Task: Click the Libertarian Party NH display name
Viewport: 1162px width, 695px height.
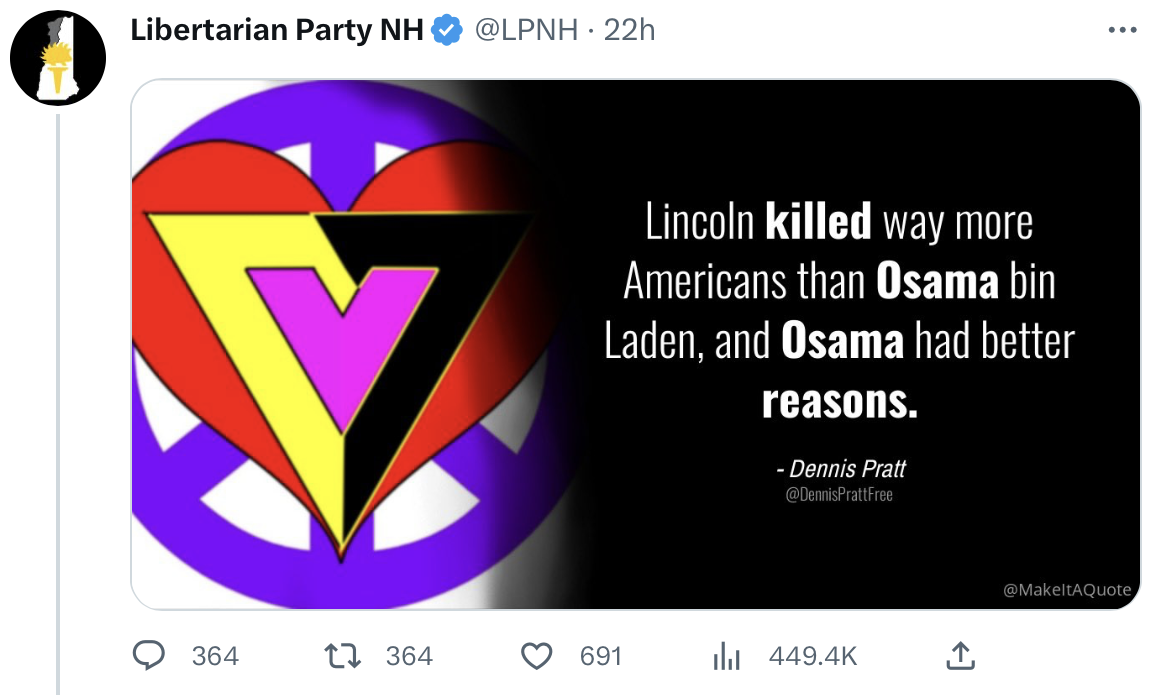Action: tap(278, 31)
